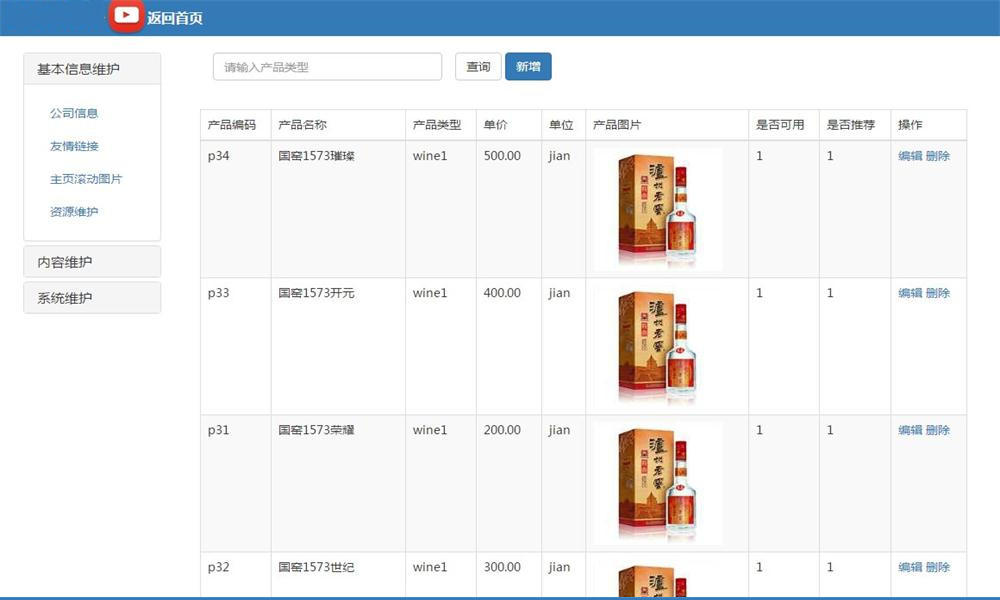The image size is (1000, 600).
Task: Click the 新增 button
Action: [x=528, y=66]
